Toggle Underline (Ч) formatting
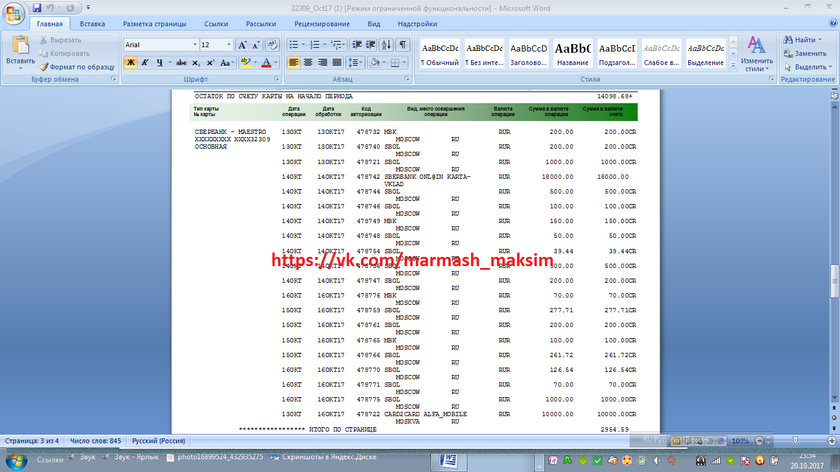The height and width of the screenshot is (472, 840). tap(159, 63)
